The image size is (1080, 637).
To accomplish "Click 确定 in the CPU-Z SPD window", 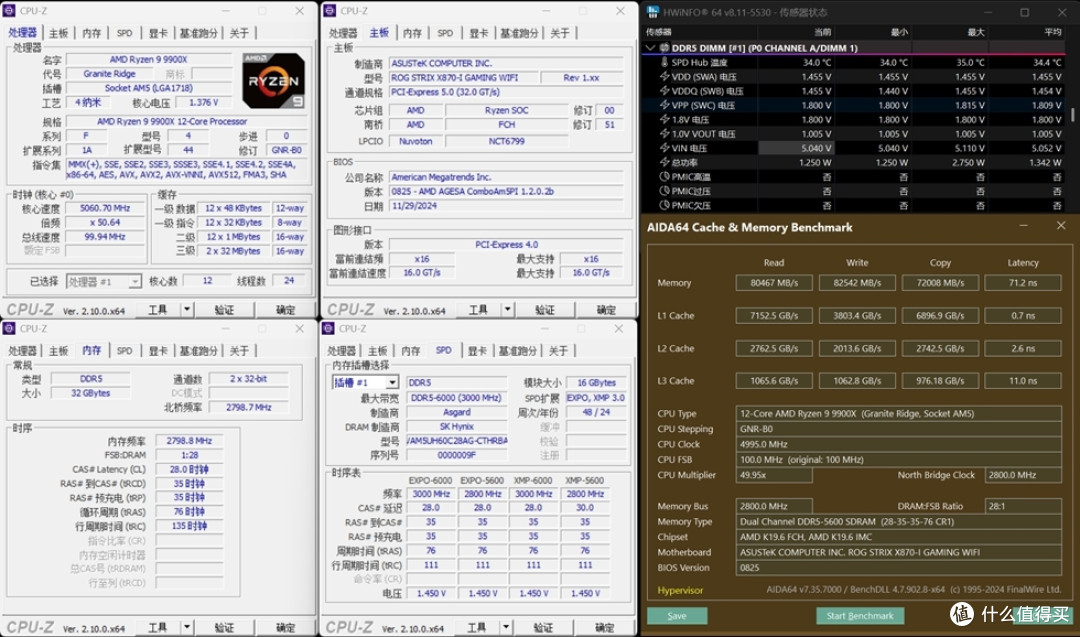I will [605, 627].
